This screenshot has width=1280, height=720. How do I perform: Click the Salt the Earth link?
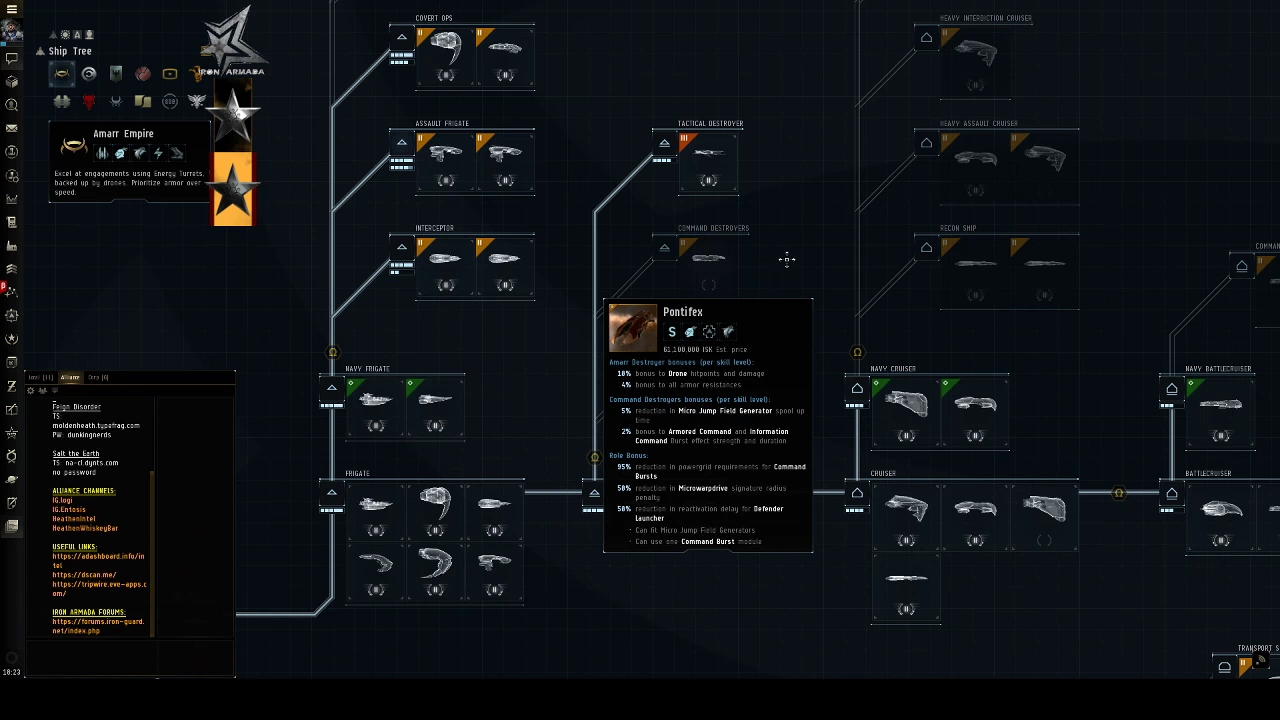tap(76, 454)
